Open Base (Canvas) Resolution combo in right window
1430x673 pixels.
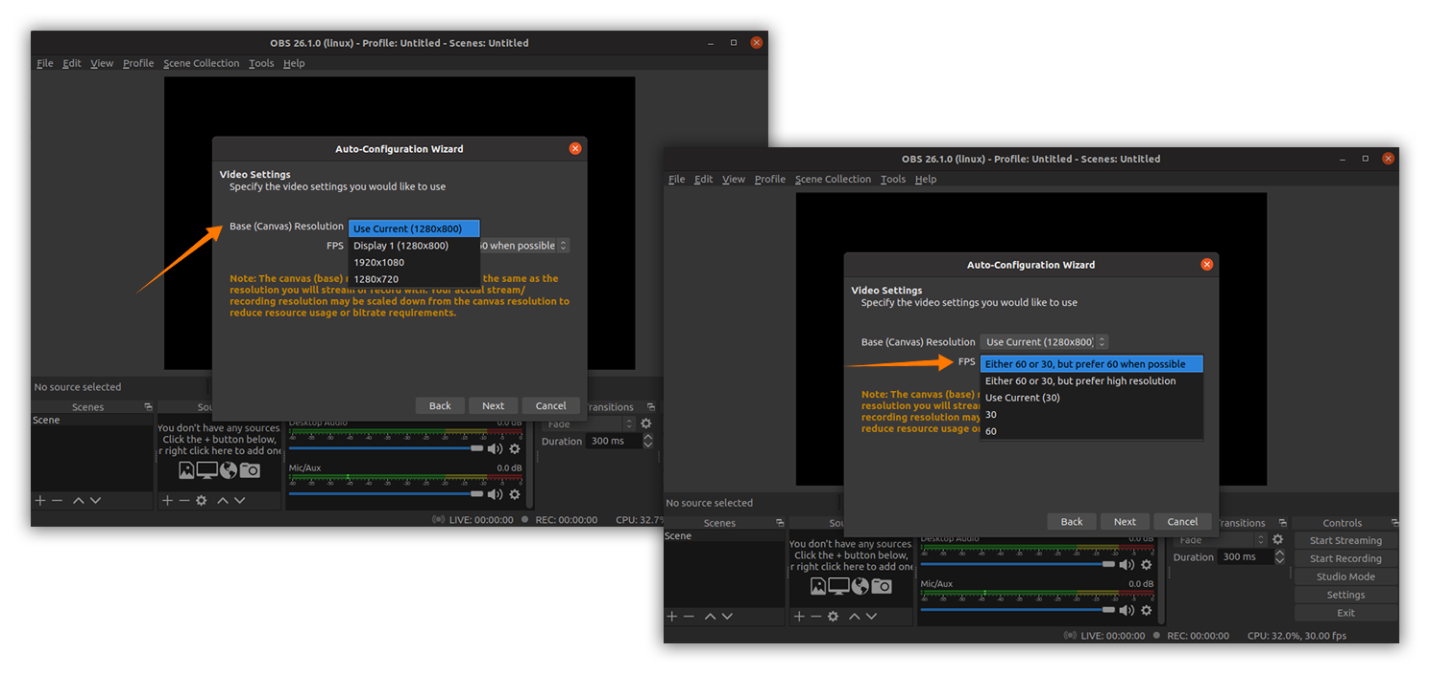pos(1044,342)
